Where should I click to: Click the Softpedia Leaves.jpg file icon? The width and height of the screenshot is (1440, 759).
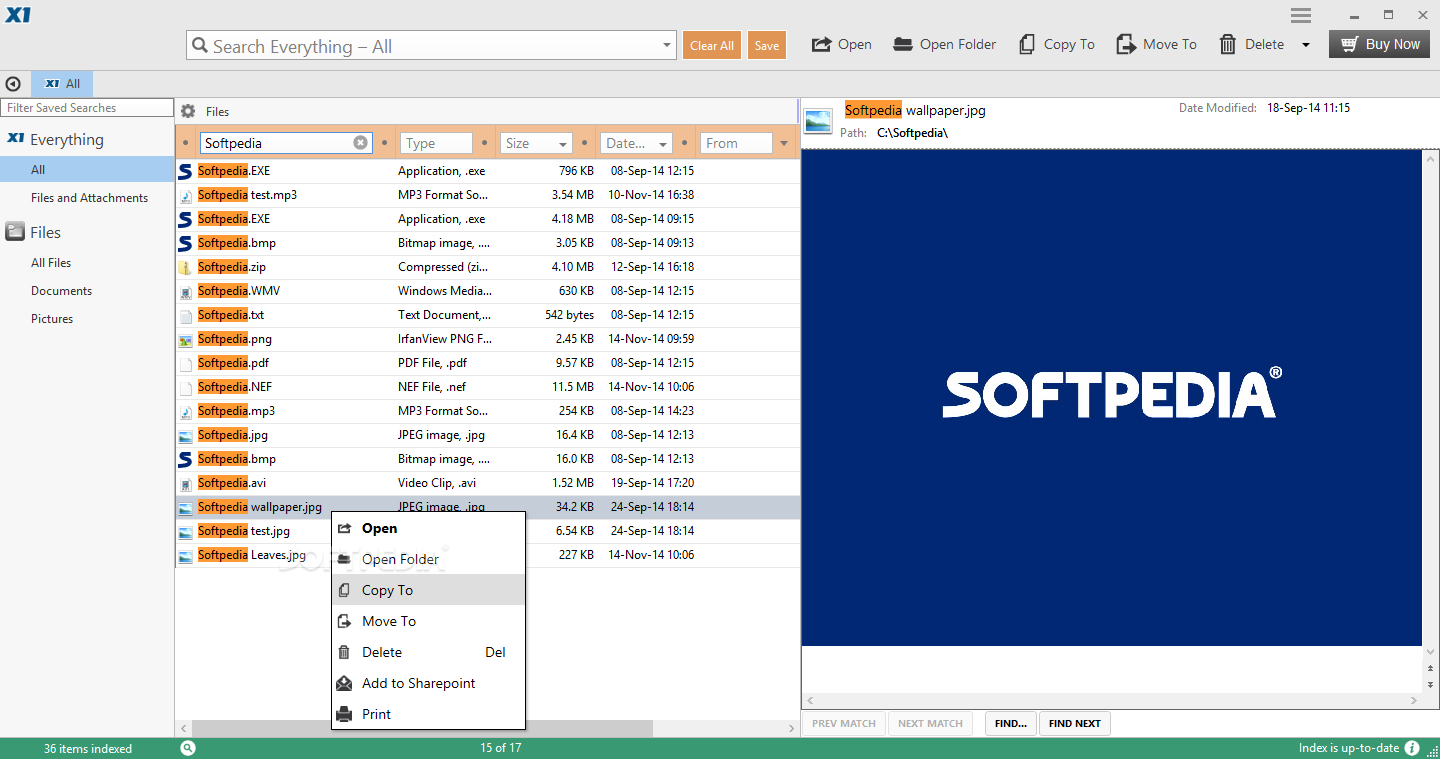pyautogui.click(x=185, y=555)
